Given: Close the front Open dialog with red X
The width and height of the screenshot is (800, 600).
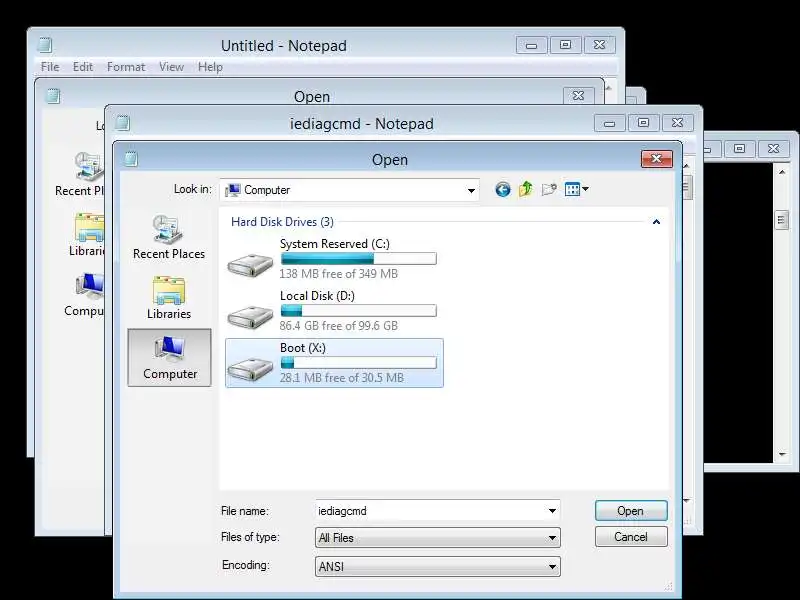Looking at the screenshot, I should tap(657, 159).
